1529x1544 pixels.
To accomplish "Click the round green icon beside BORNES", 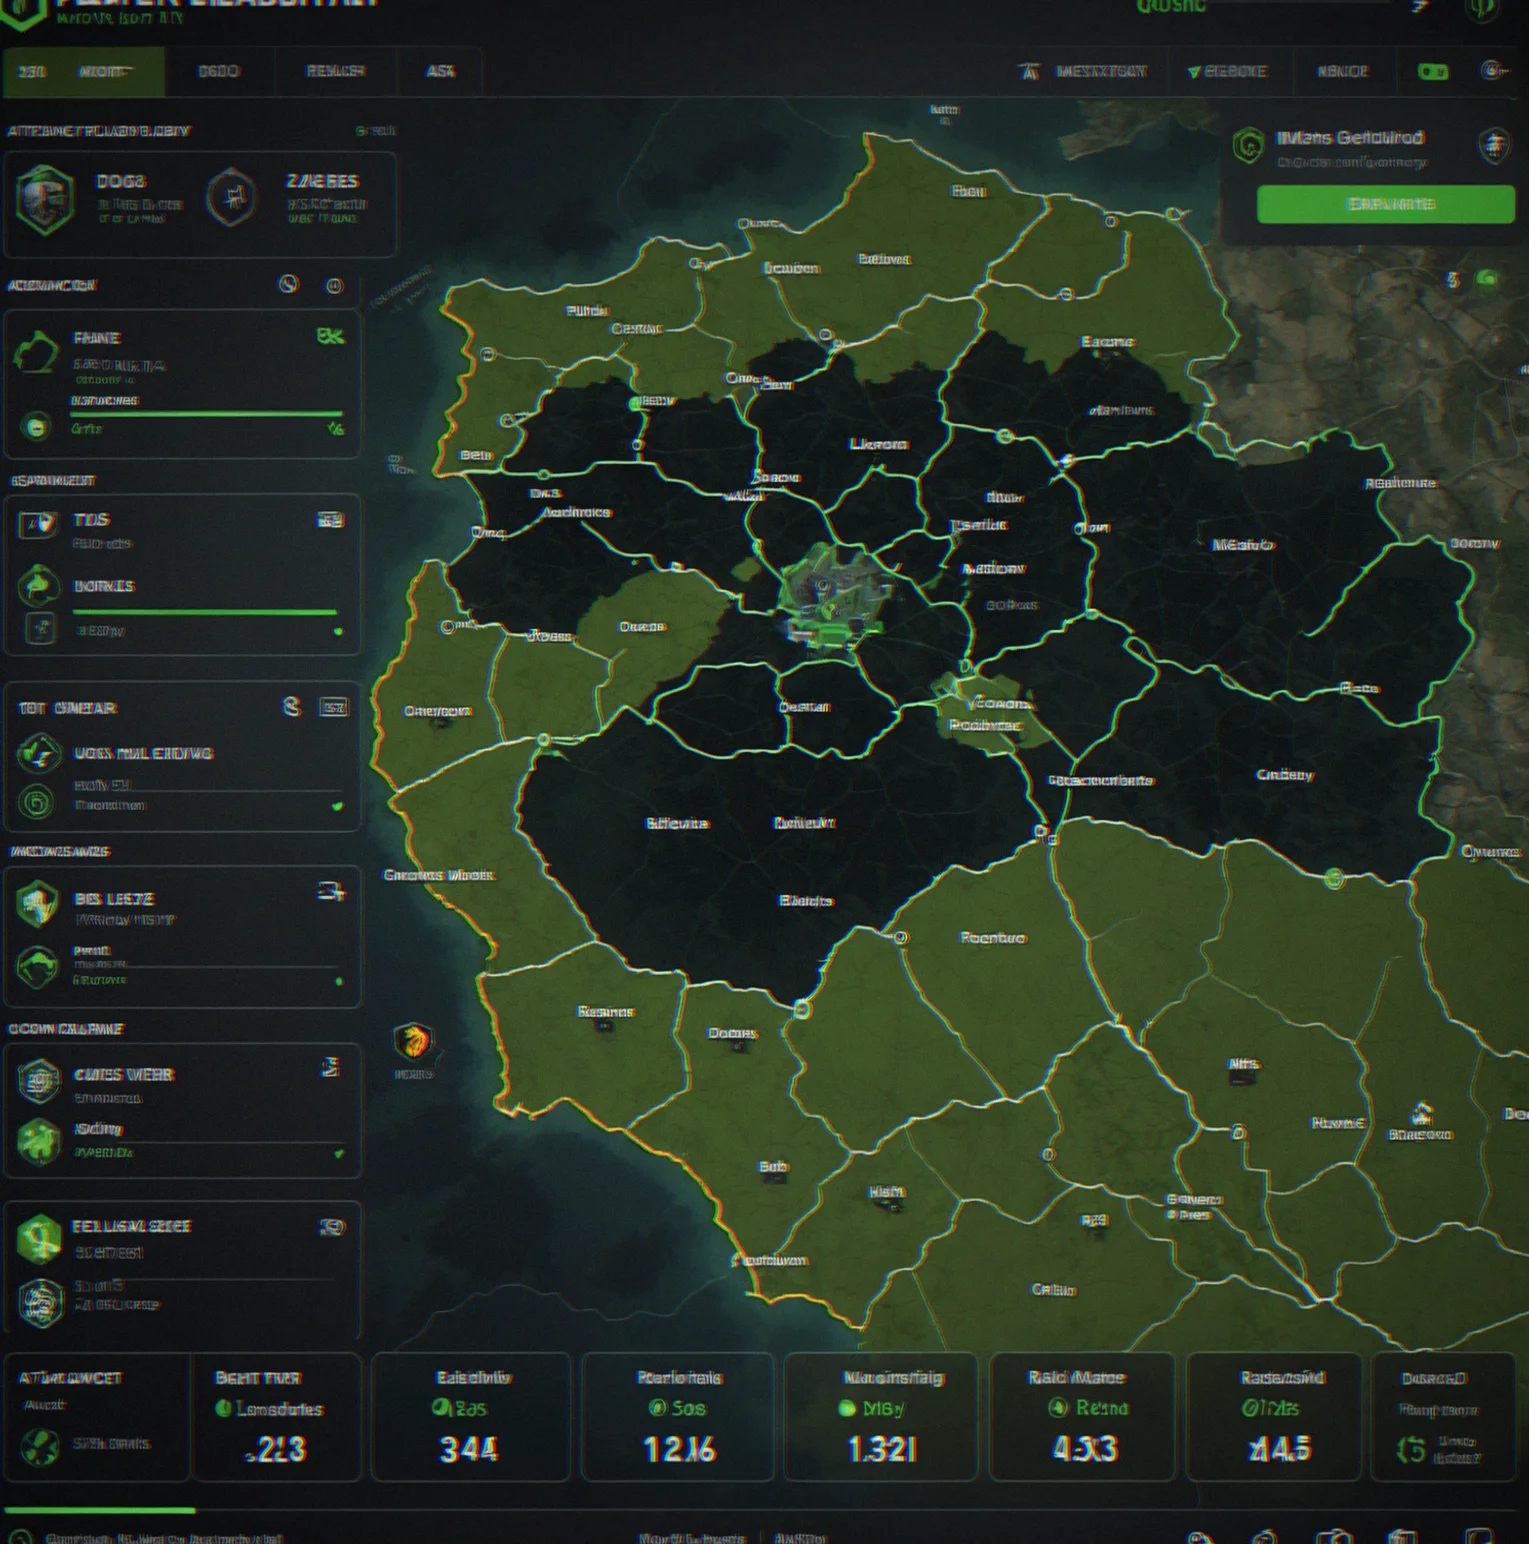I will (39, 586).
